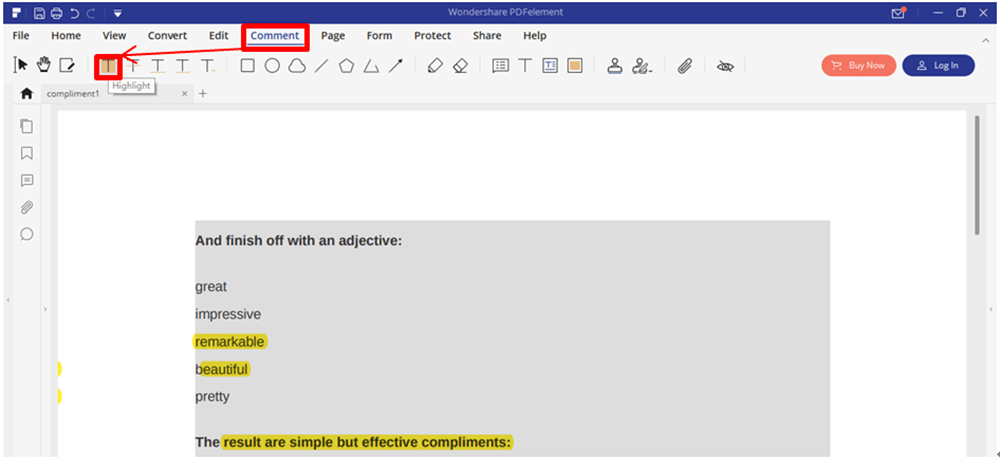Collapse the ribbon with the chevron
The height and width of the screenshot is (458, 1000).
pyautogui.click(x=985, y=38)
